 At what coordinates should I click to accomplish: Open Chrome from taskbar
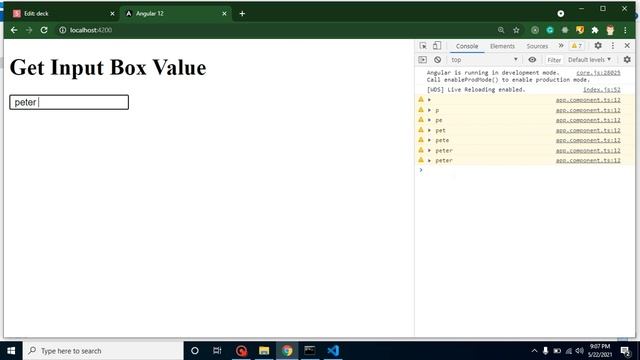287,351
